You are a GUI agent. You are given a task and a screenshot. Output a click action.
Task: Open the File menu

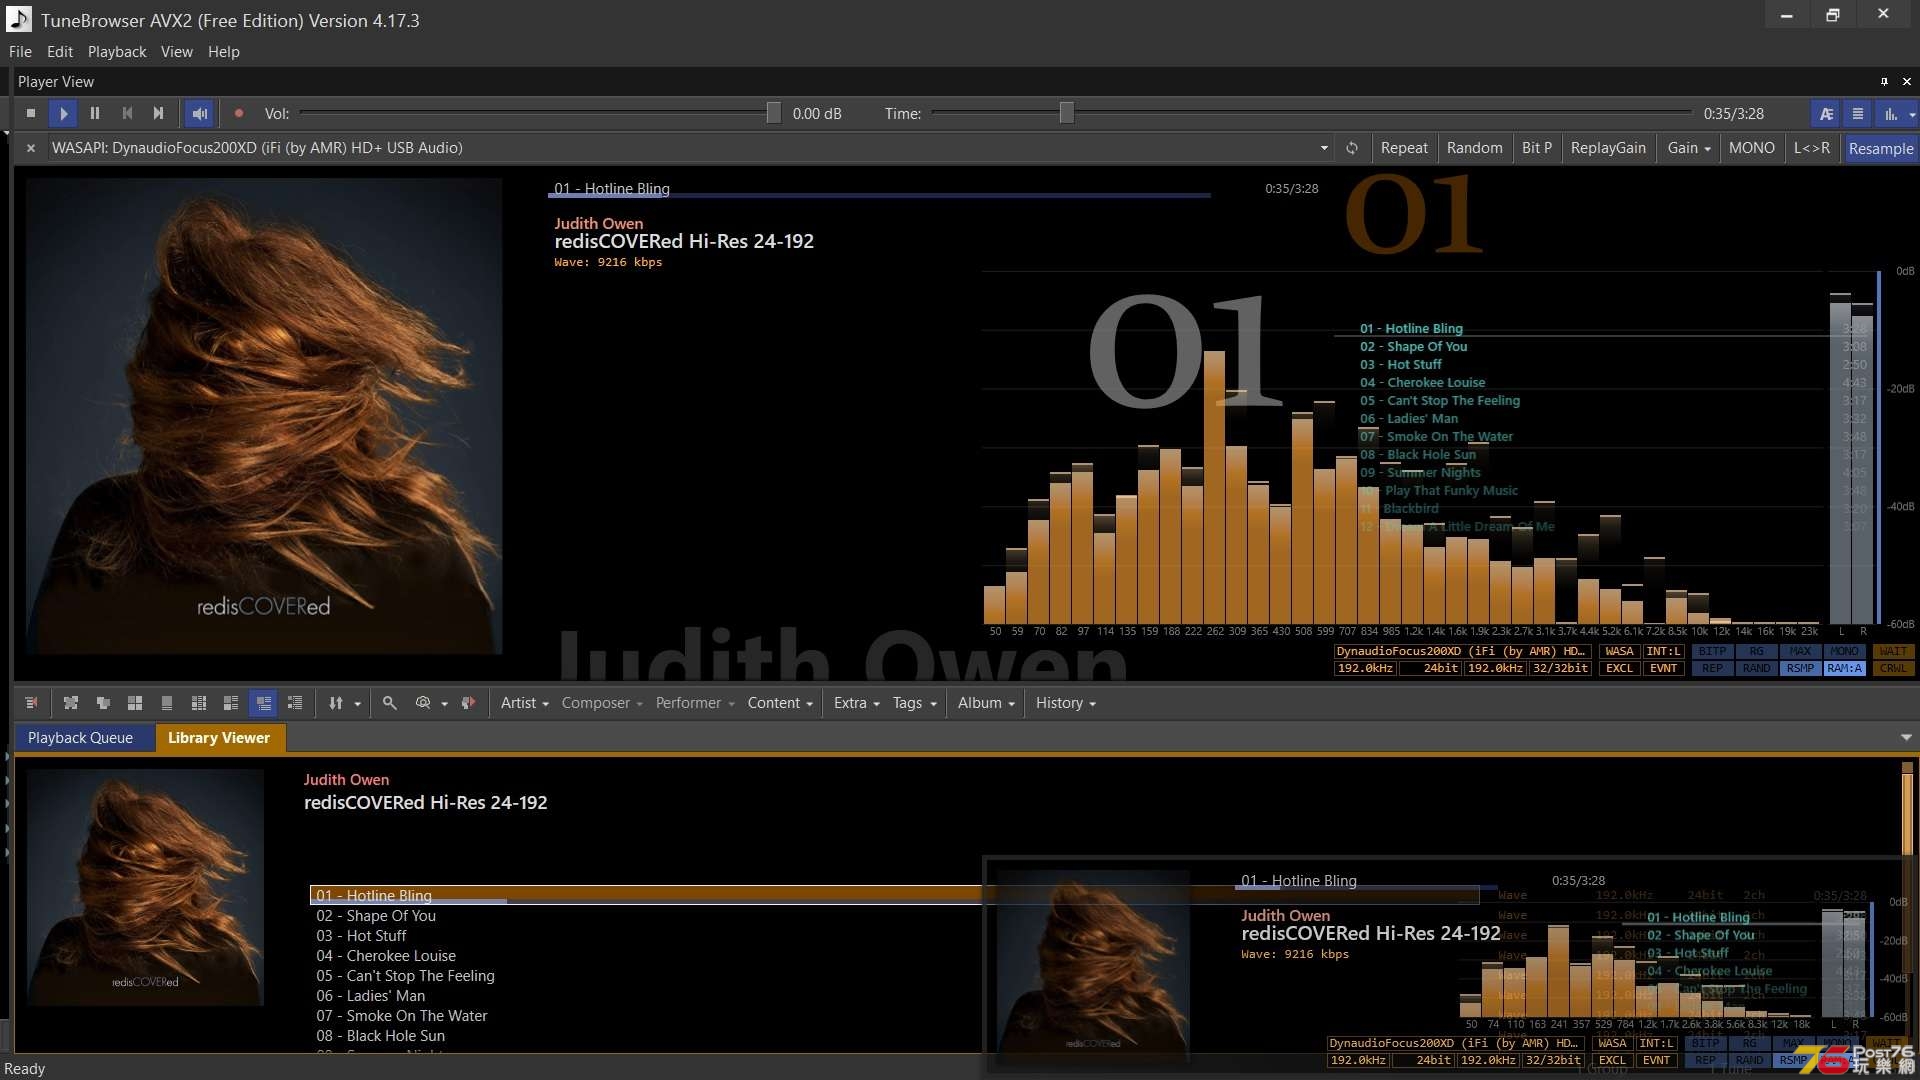pyautogui.click(x=20, y=52)
